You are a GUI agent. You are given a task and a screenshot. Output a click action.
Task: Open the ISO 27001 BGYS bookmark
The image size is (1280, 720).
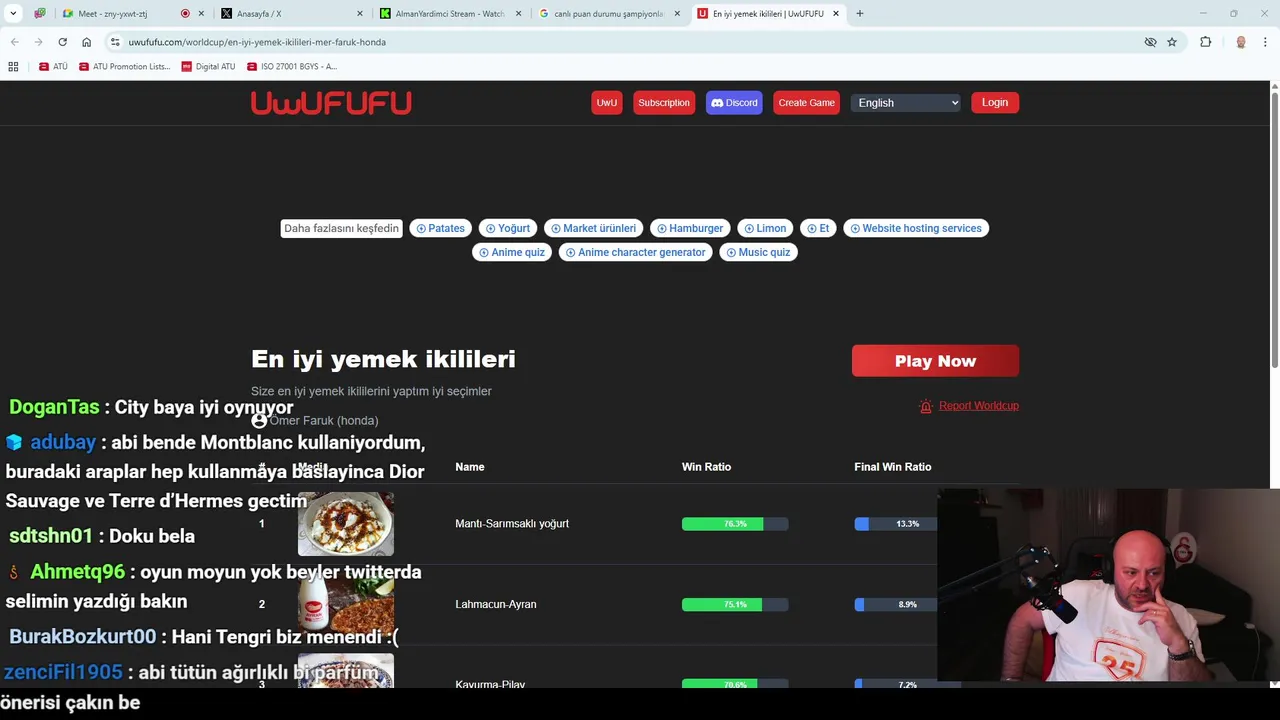(x=291, y=67)
